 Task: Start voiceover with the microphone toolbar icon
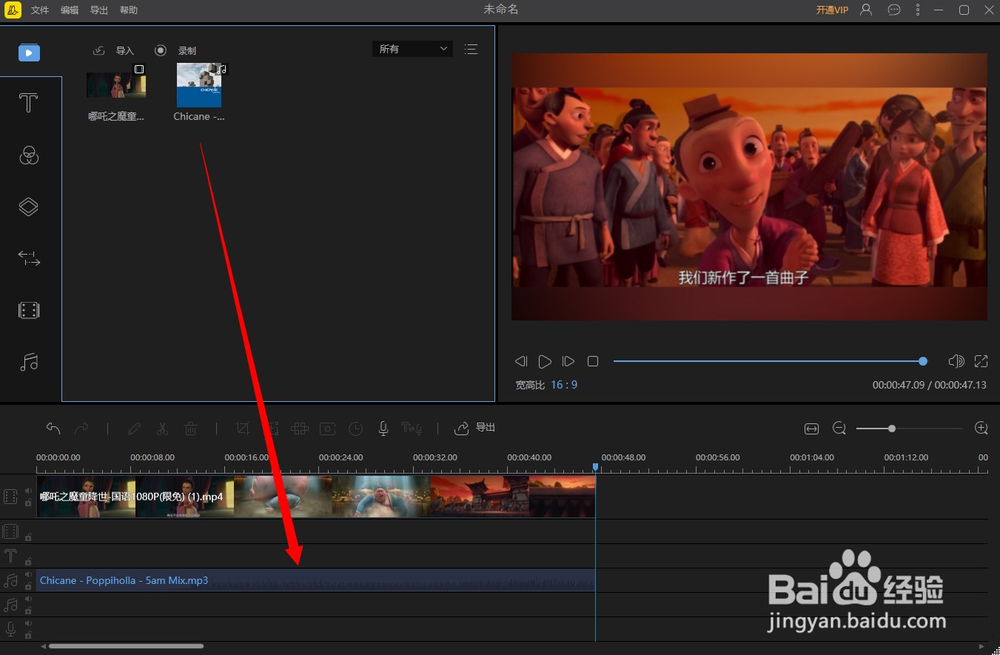click(x=383, y=429)
